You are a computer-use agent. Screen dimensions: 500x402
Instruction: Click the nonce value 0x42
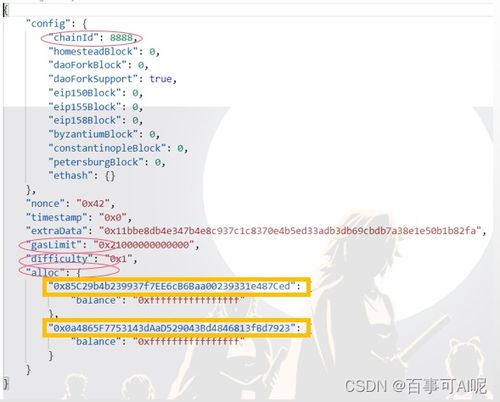[93, 203]
